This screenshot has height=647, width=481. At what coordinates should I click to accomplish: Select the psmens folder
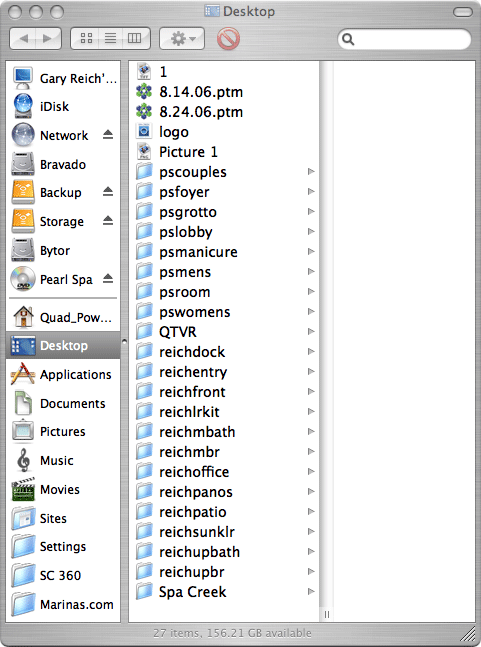pyautogui.click(x=224, y=272)
